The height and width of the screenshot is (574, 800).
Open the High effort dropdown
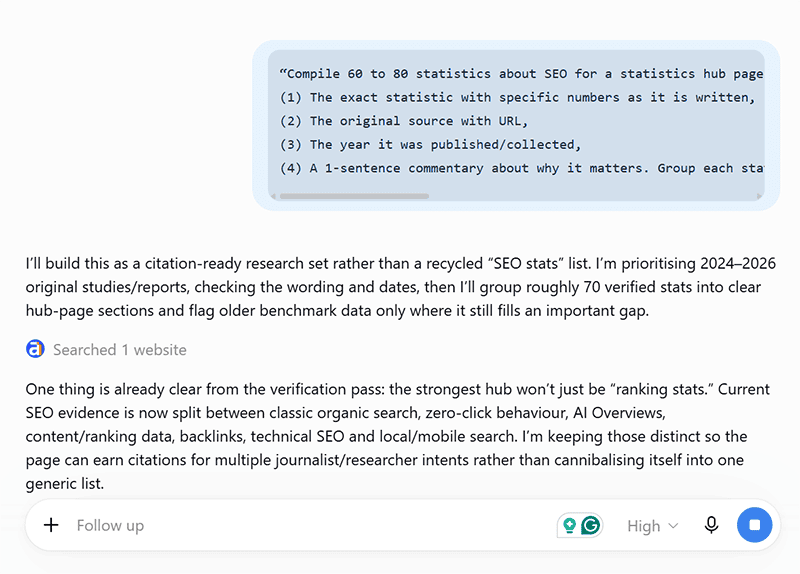pos(653,526)
